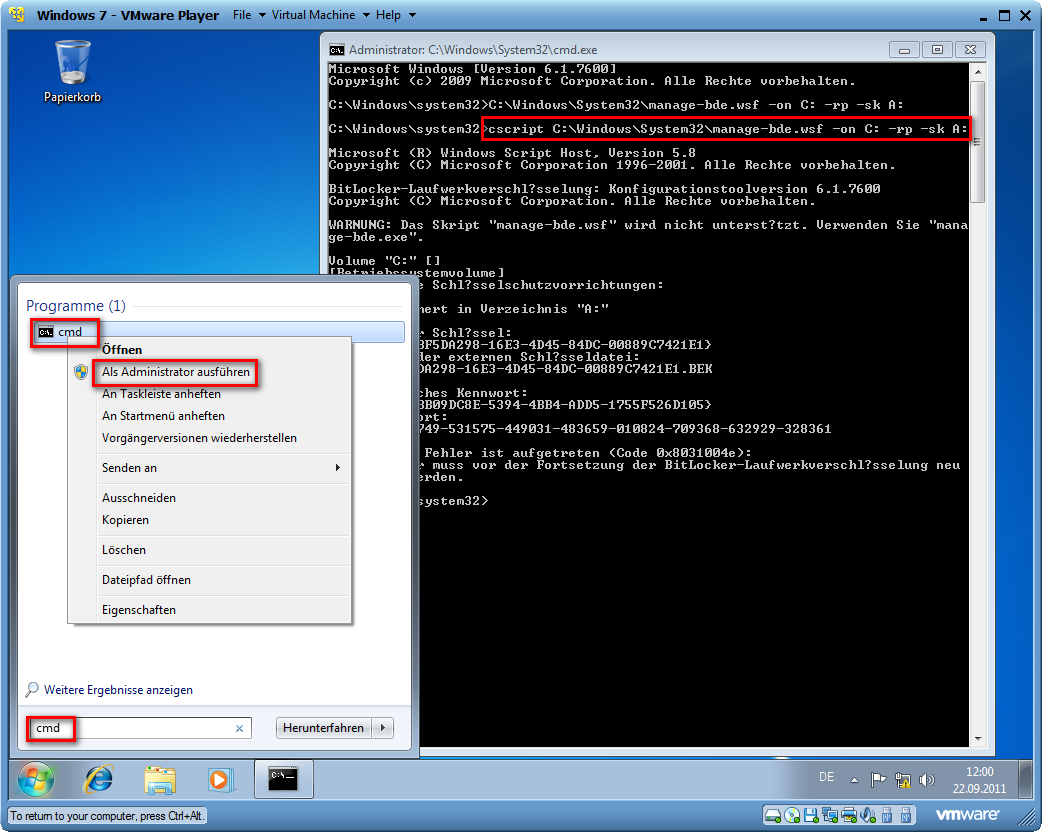Click the Windows Start orb
This screenshot has height=832, width=1042.
35,779
